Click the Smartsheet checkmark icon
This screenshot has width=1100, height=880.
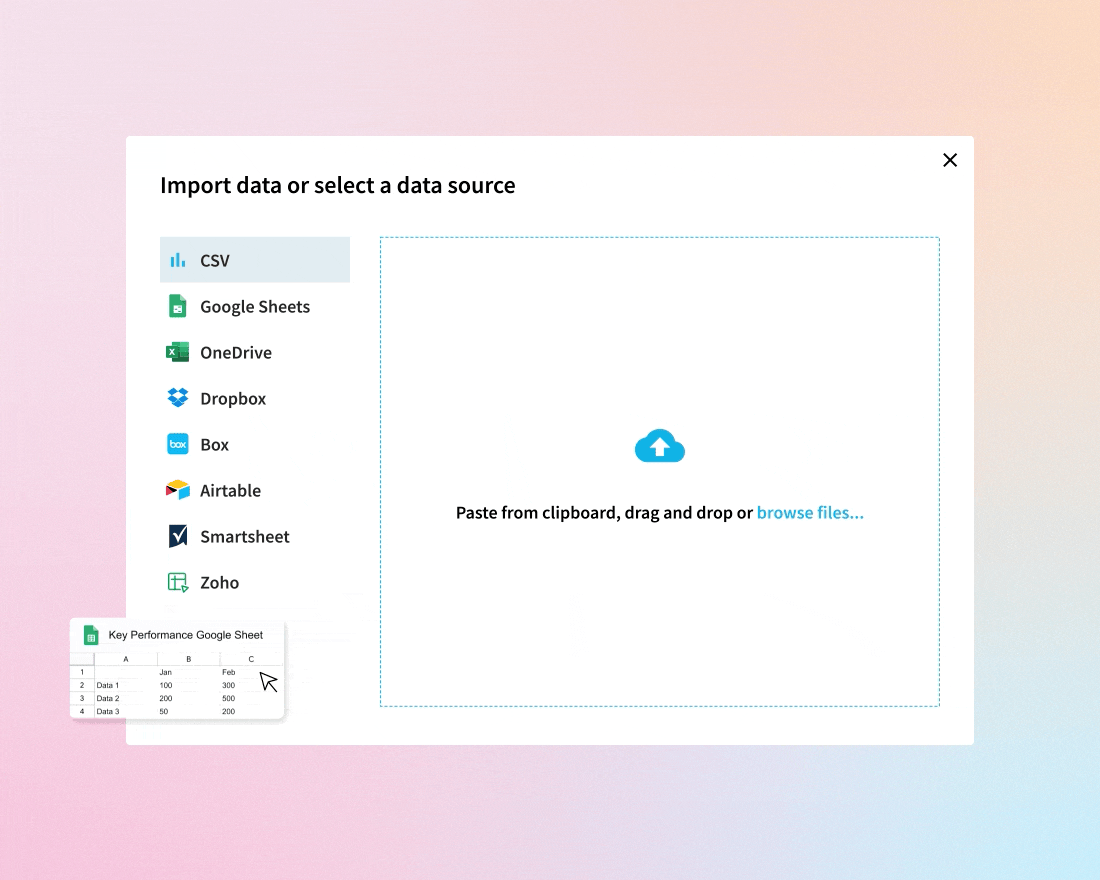coord(177,536)
